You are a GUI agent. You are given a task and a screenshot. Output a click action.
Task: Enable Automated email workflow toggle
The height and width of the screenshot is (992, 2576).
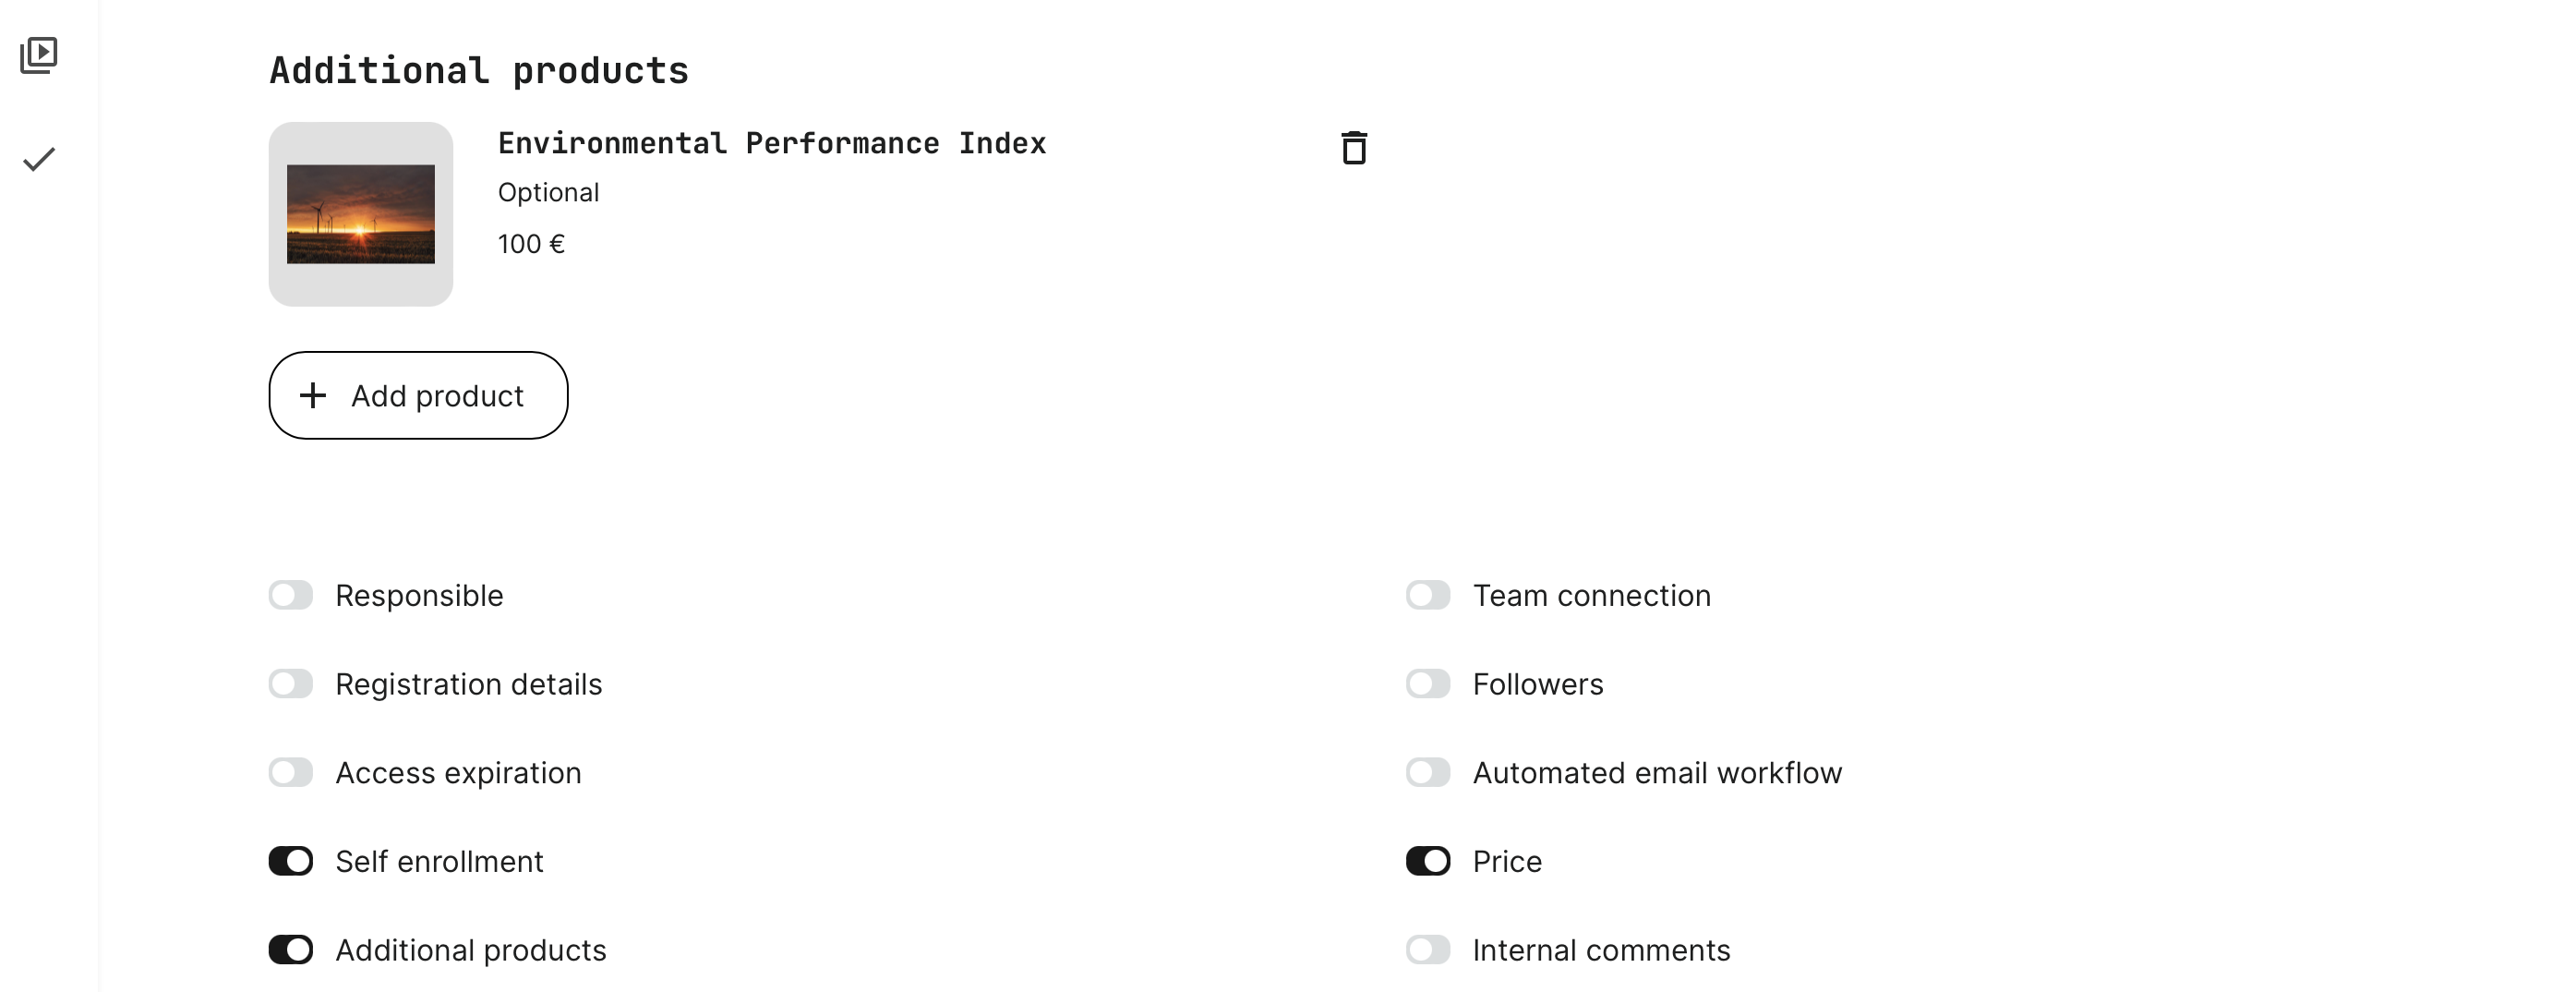click(x=1428, y=772)
